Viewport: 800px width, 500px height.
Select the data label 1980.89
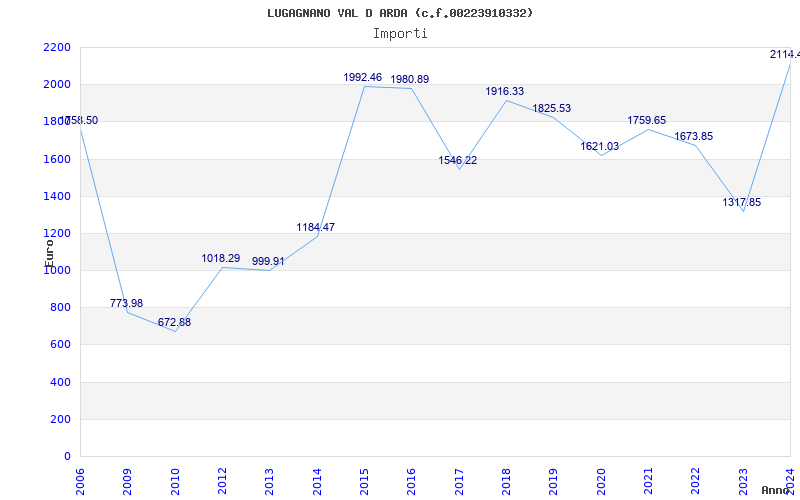coord(410,80)
